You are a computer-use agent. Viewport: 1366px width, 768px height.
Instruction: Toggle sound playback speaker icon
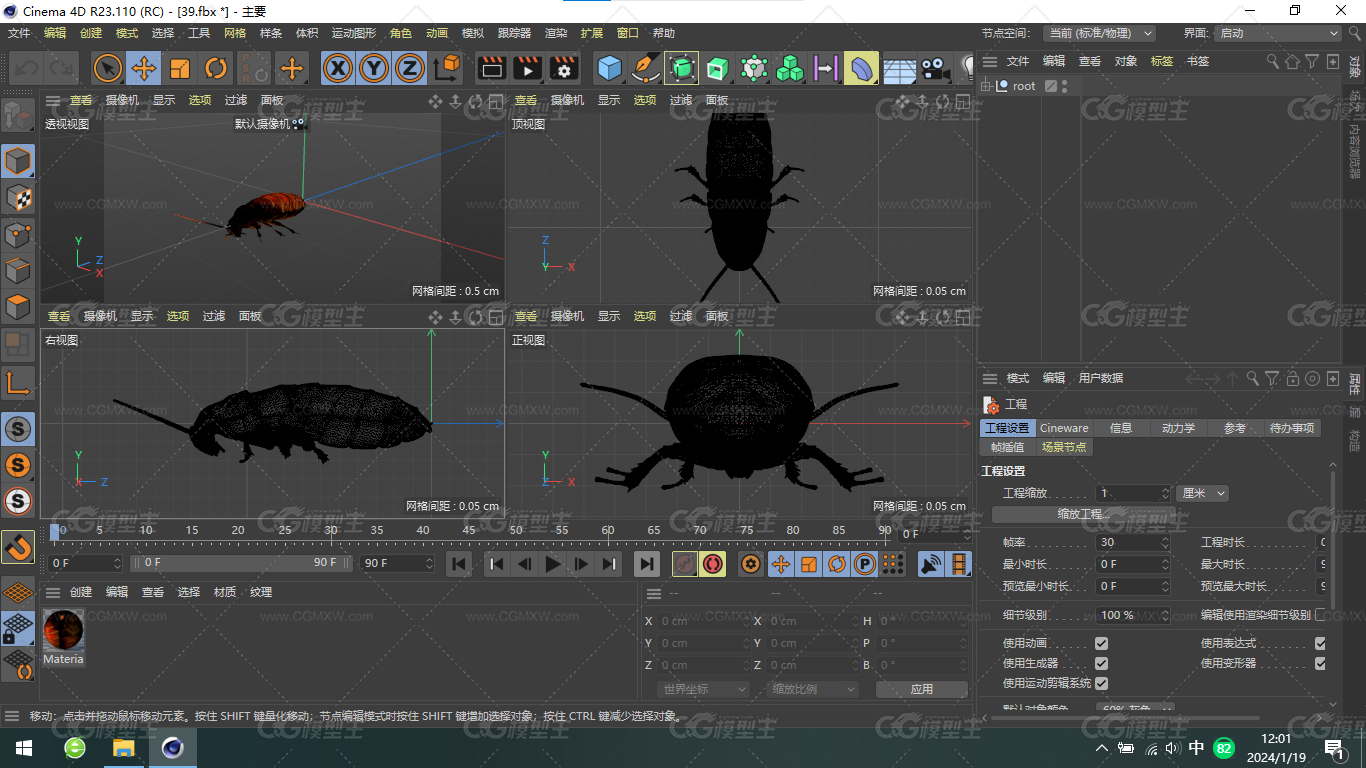pyautogui.click(x=931, y=564)
